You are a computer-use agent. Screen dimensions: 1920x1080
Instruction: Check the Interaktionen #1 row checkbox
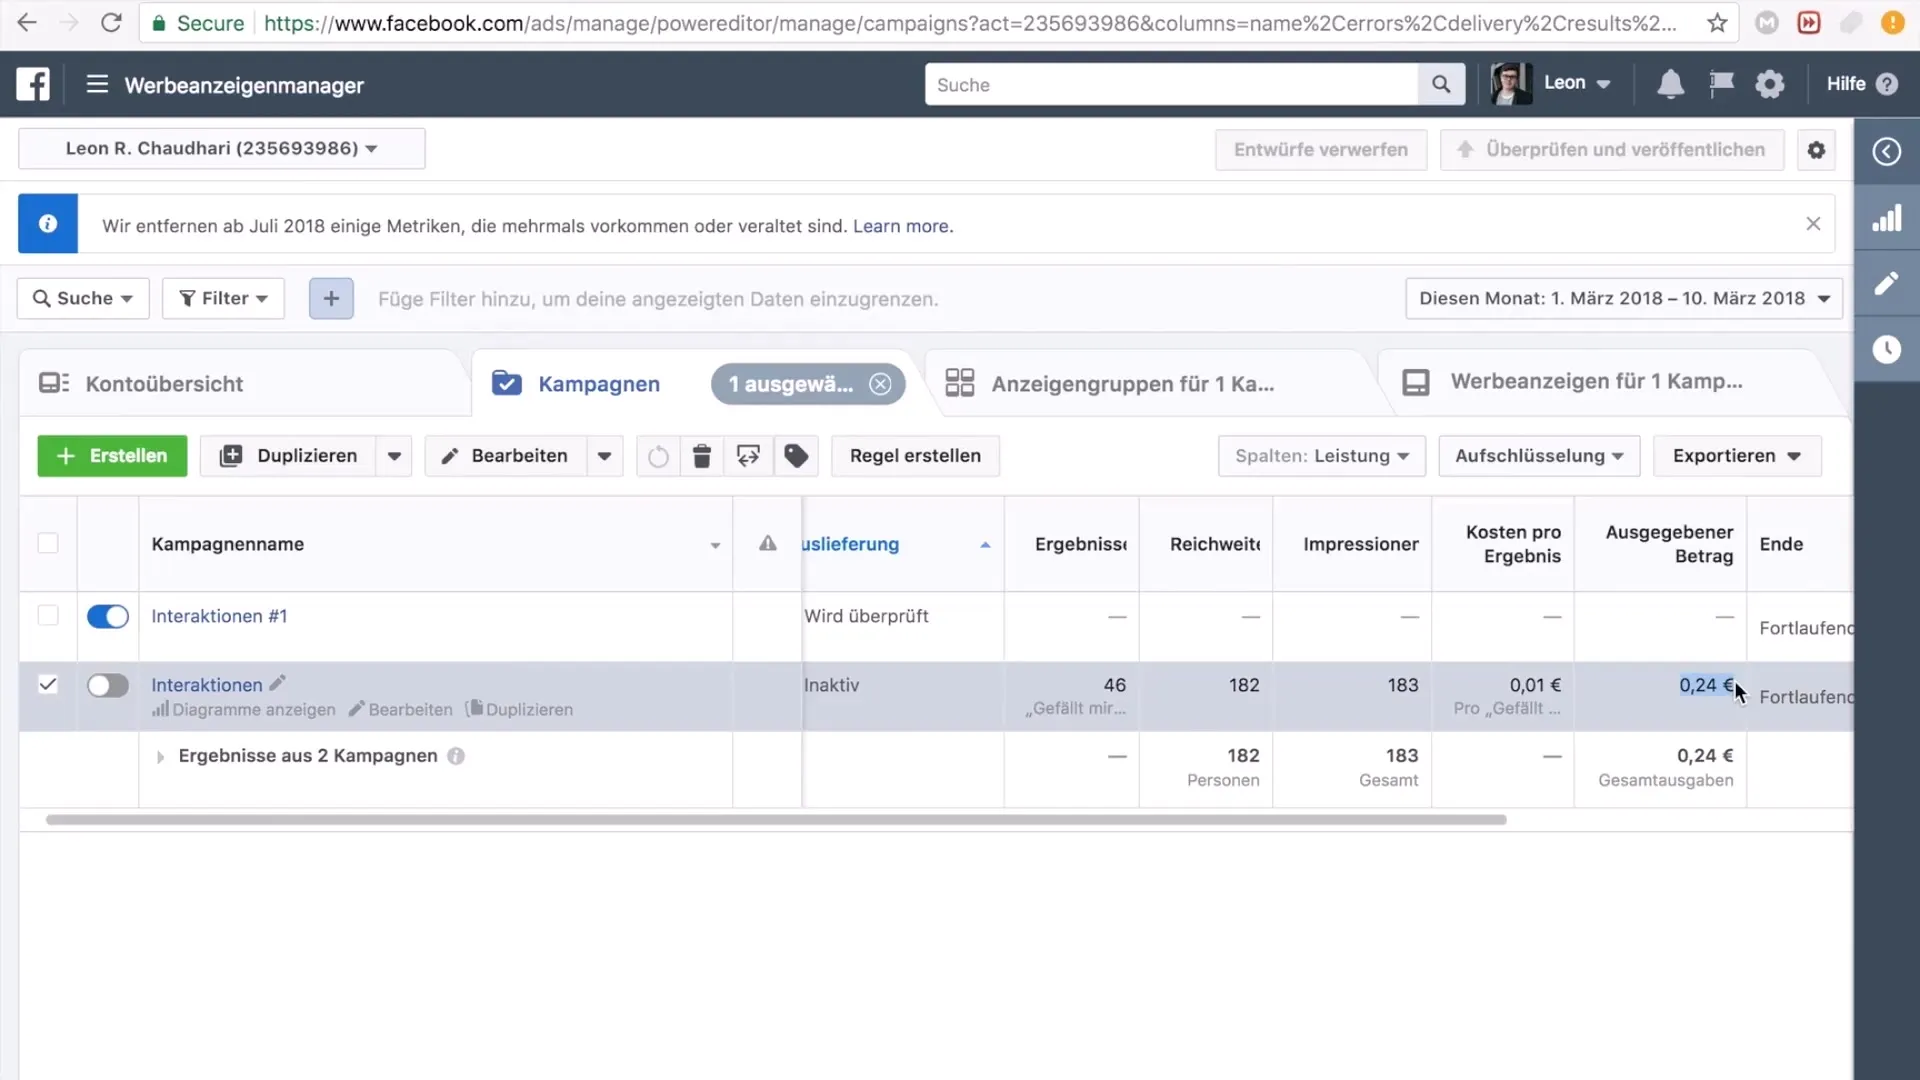48,615
